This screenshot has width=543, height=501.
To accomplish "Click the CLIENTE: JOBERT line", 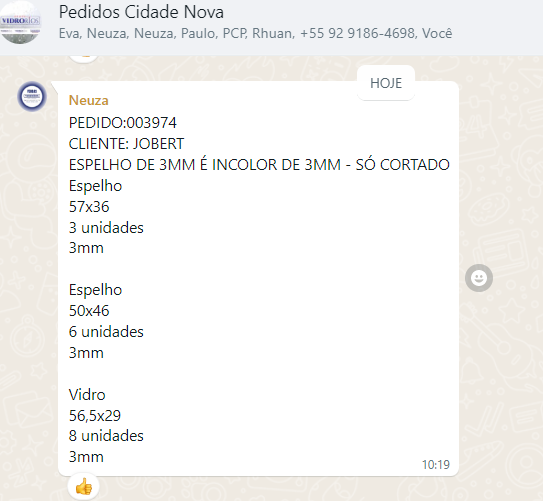I will (x=126, y=144).
